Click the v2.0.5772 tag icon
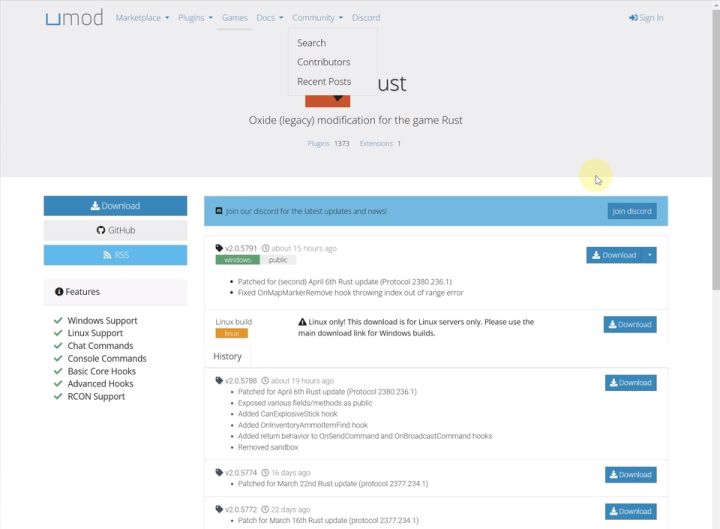 tap(219, 509)
